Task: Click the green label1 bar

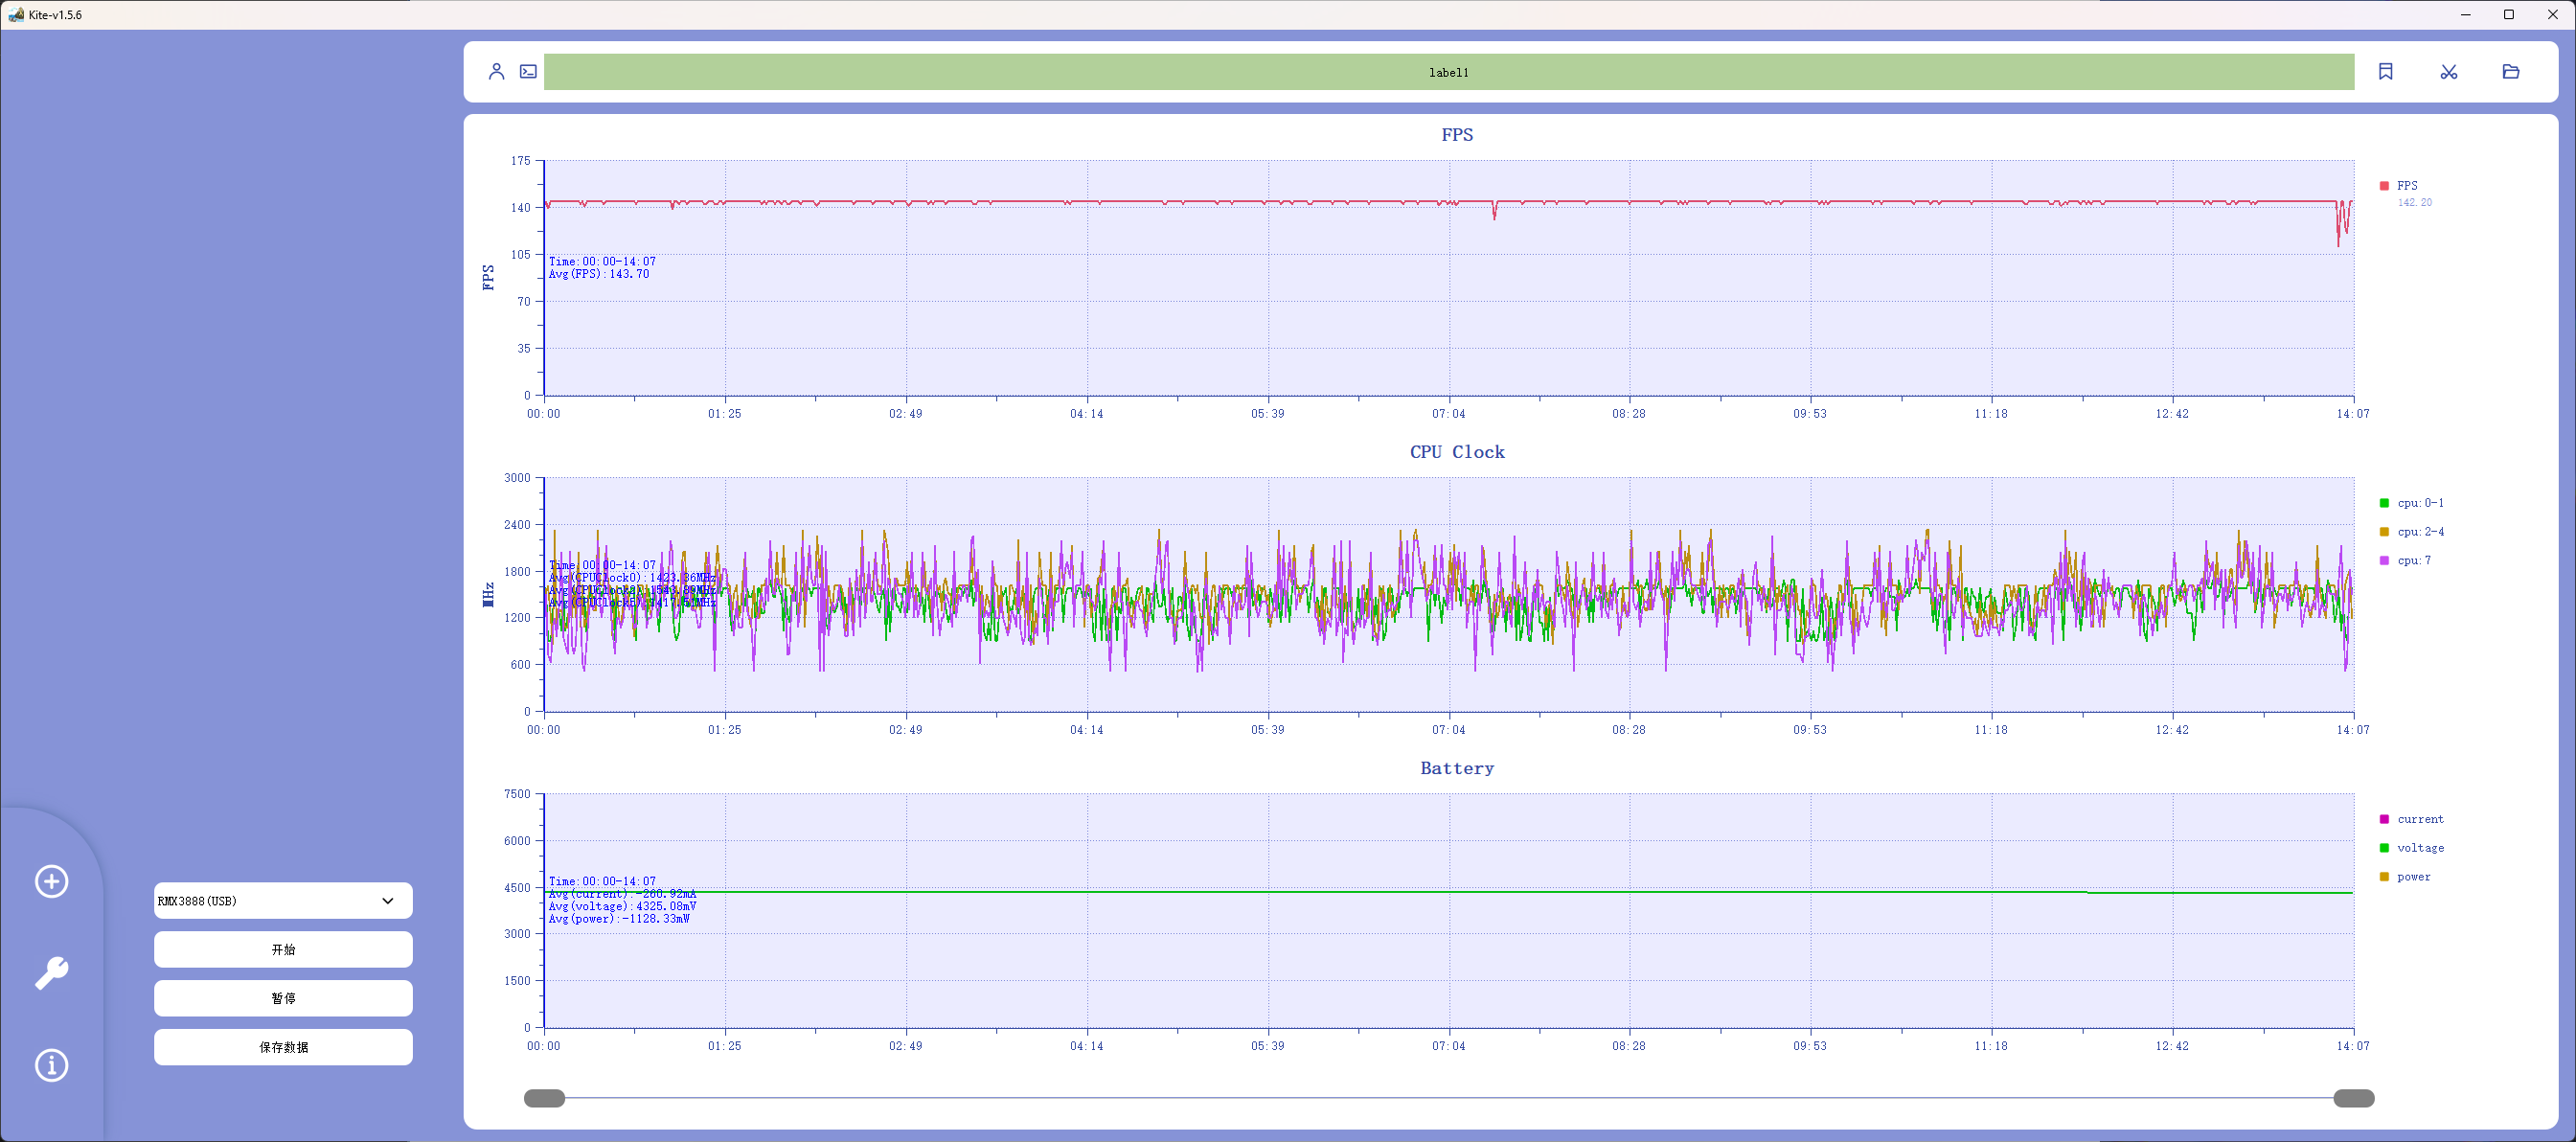Action: 1448,72
